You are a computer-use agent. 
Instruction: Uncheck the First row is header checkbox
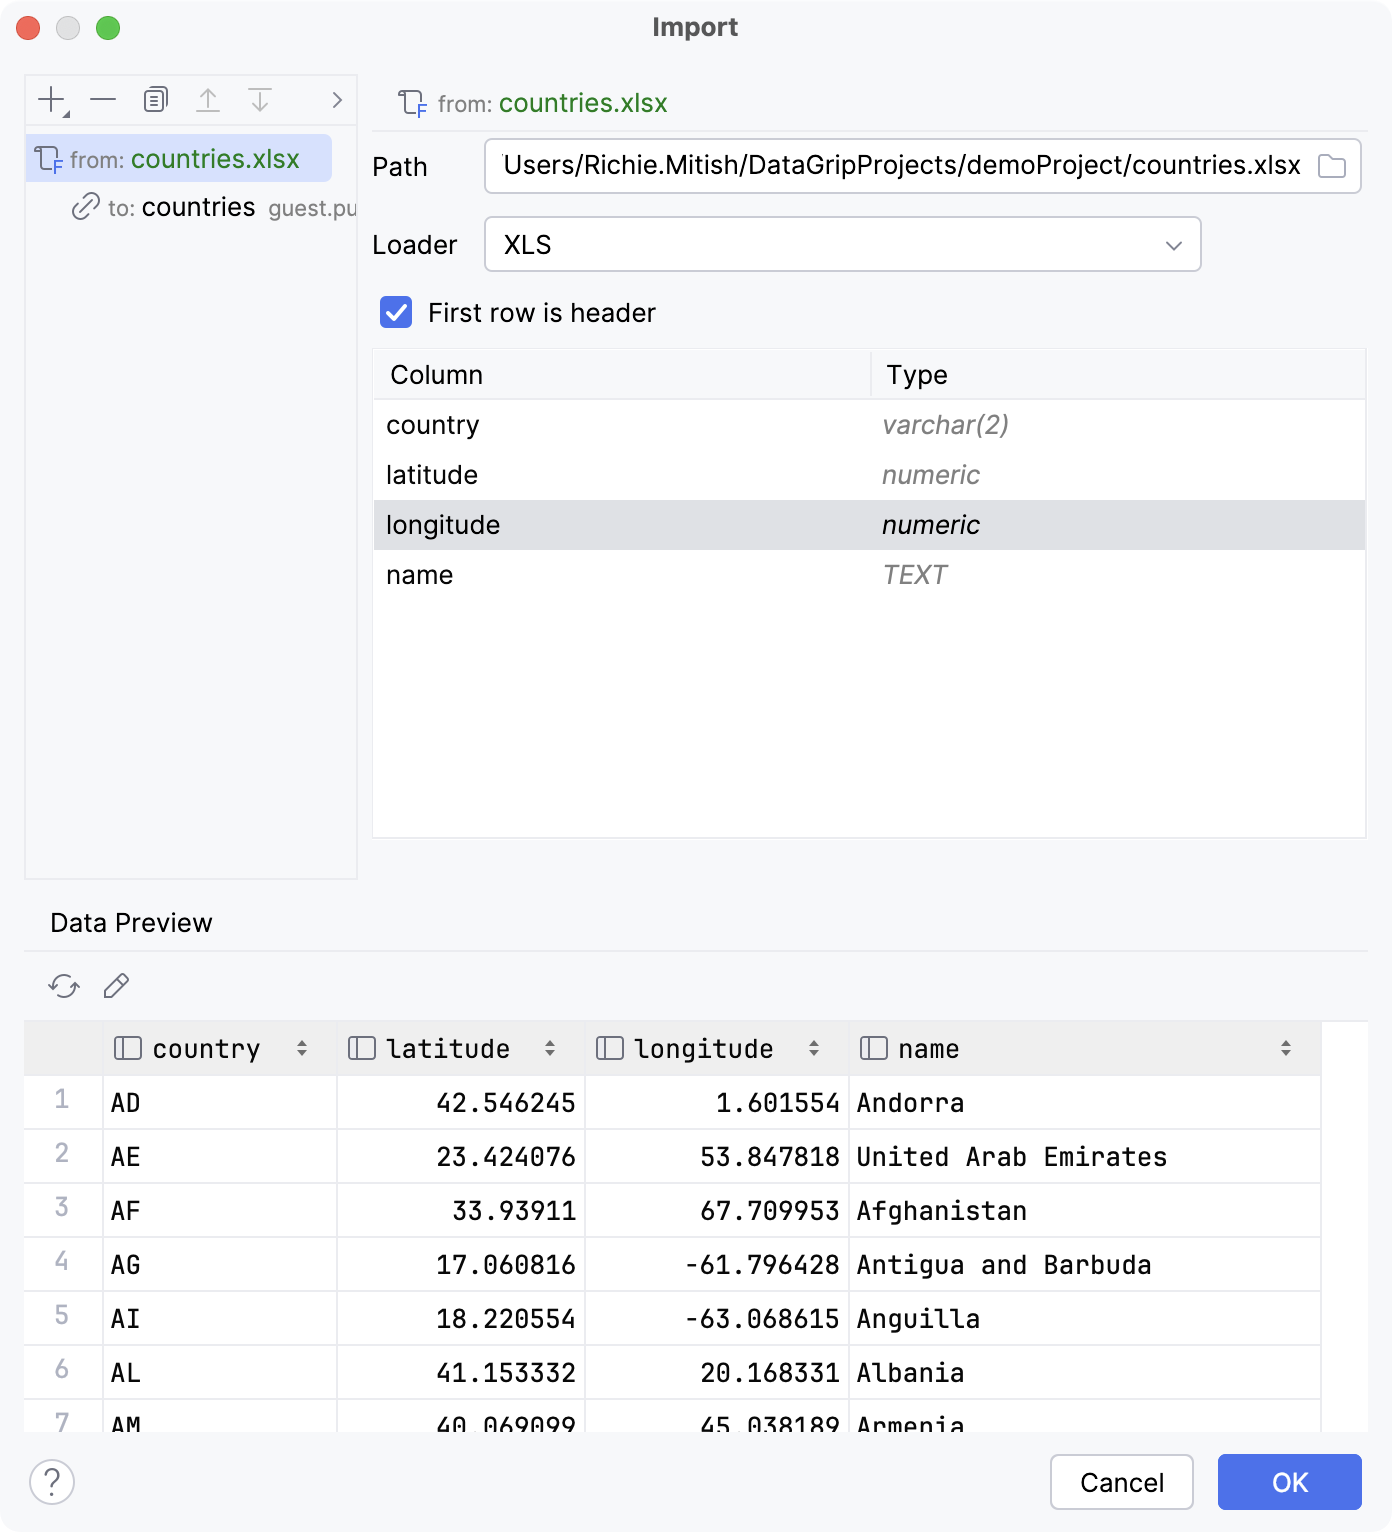click(x=396, y=313)
